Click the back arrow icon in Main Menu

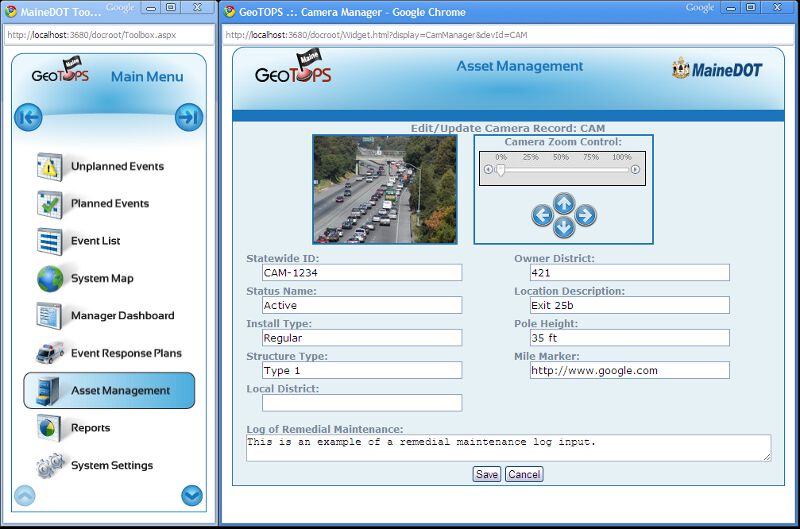click(28, 117)
